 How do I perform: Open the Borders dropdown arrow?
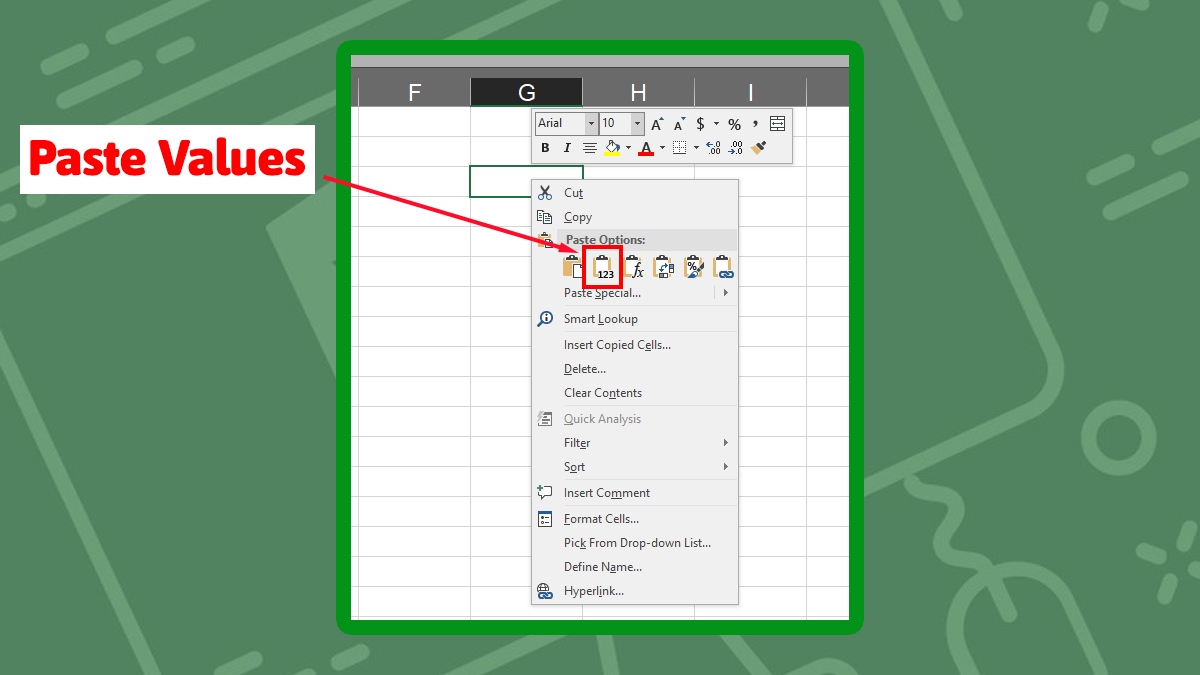(696, 148)
